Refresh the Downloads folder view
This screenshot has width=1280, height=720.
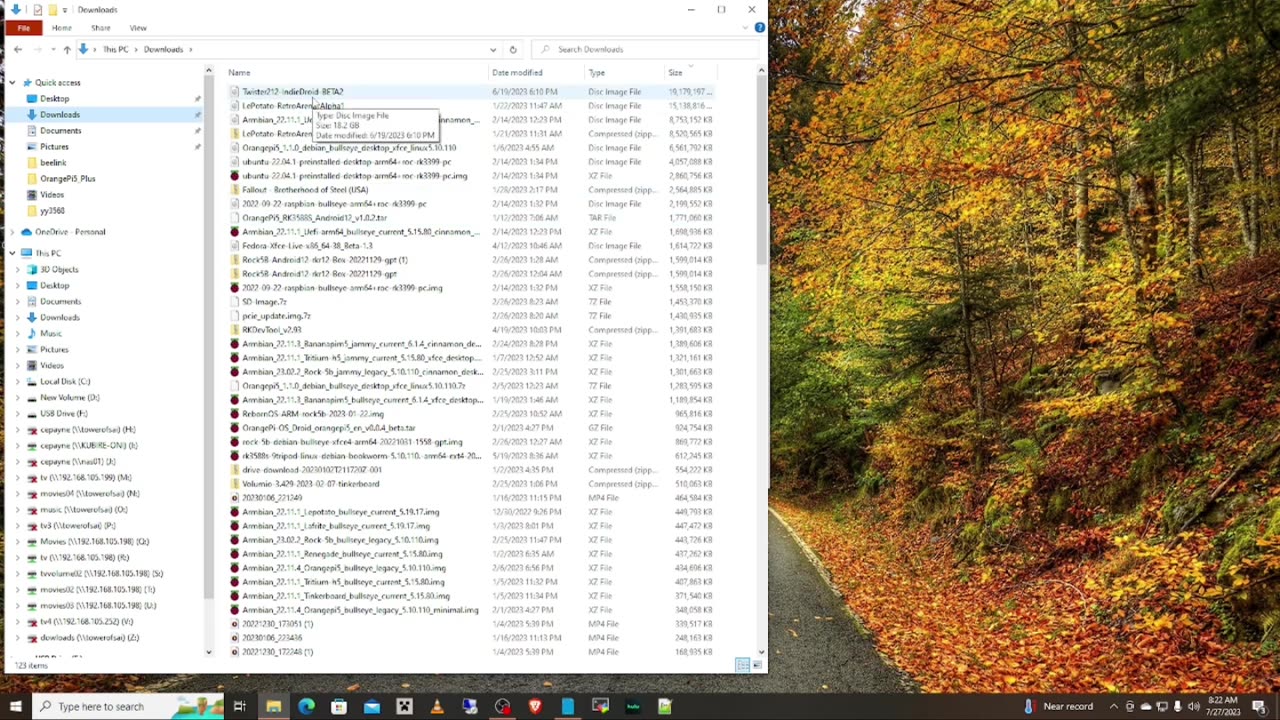click(x=513, y=49)
